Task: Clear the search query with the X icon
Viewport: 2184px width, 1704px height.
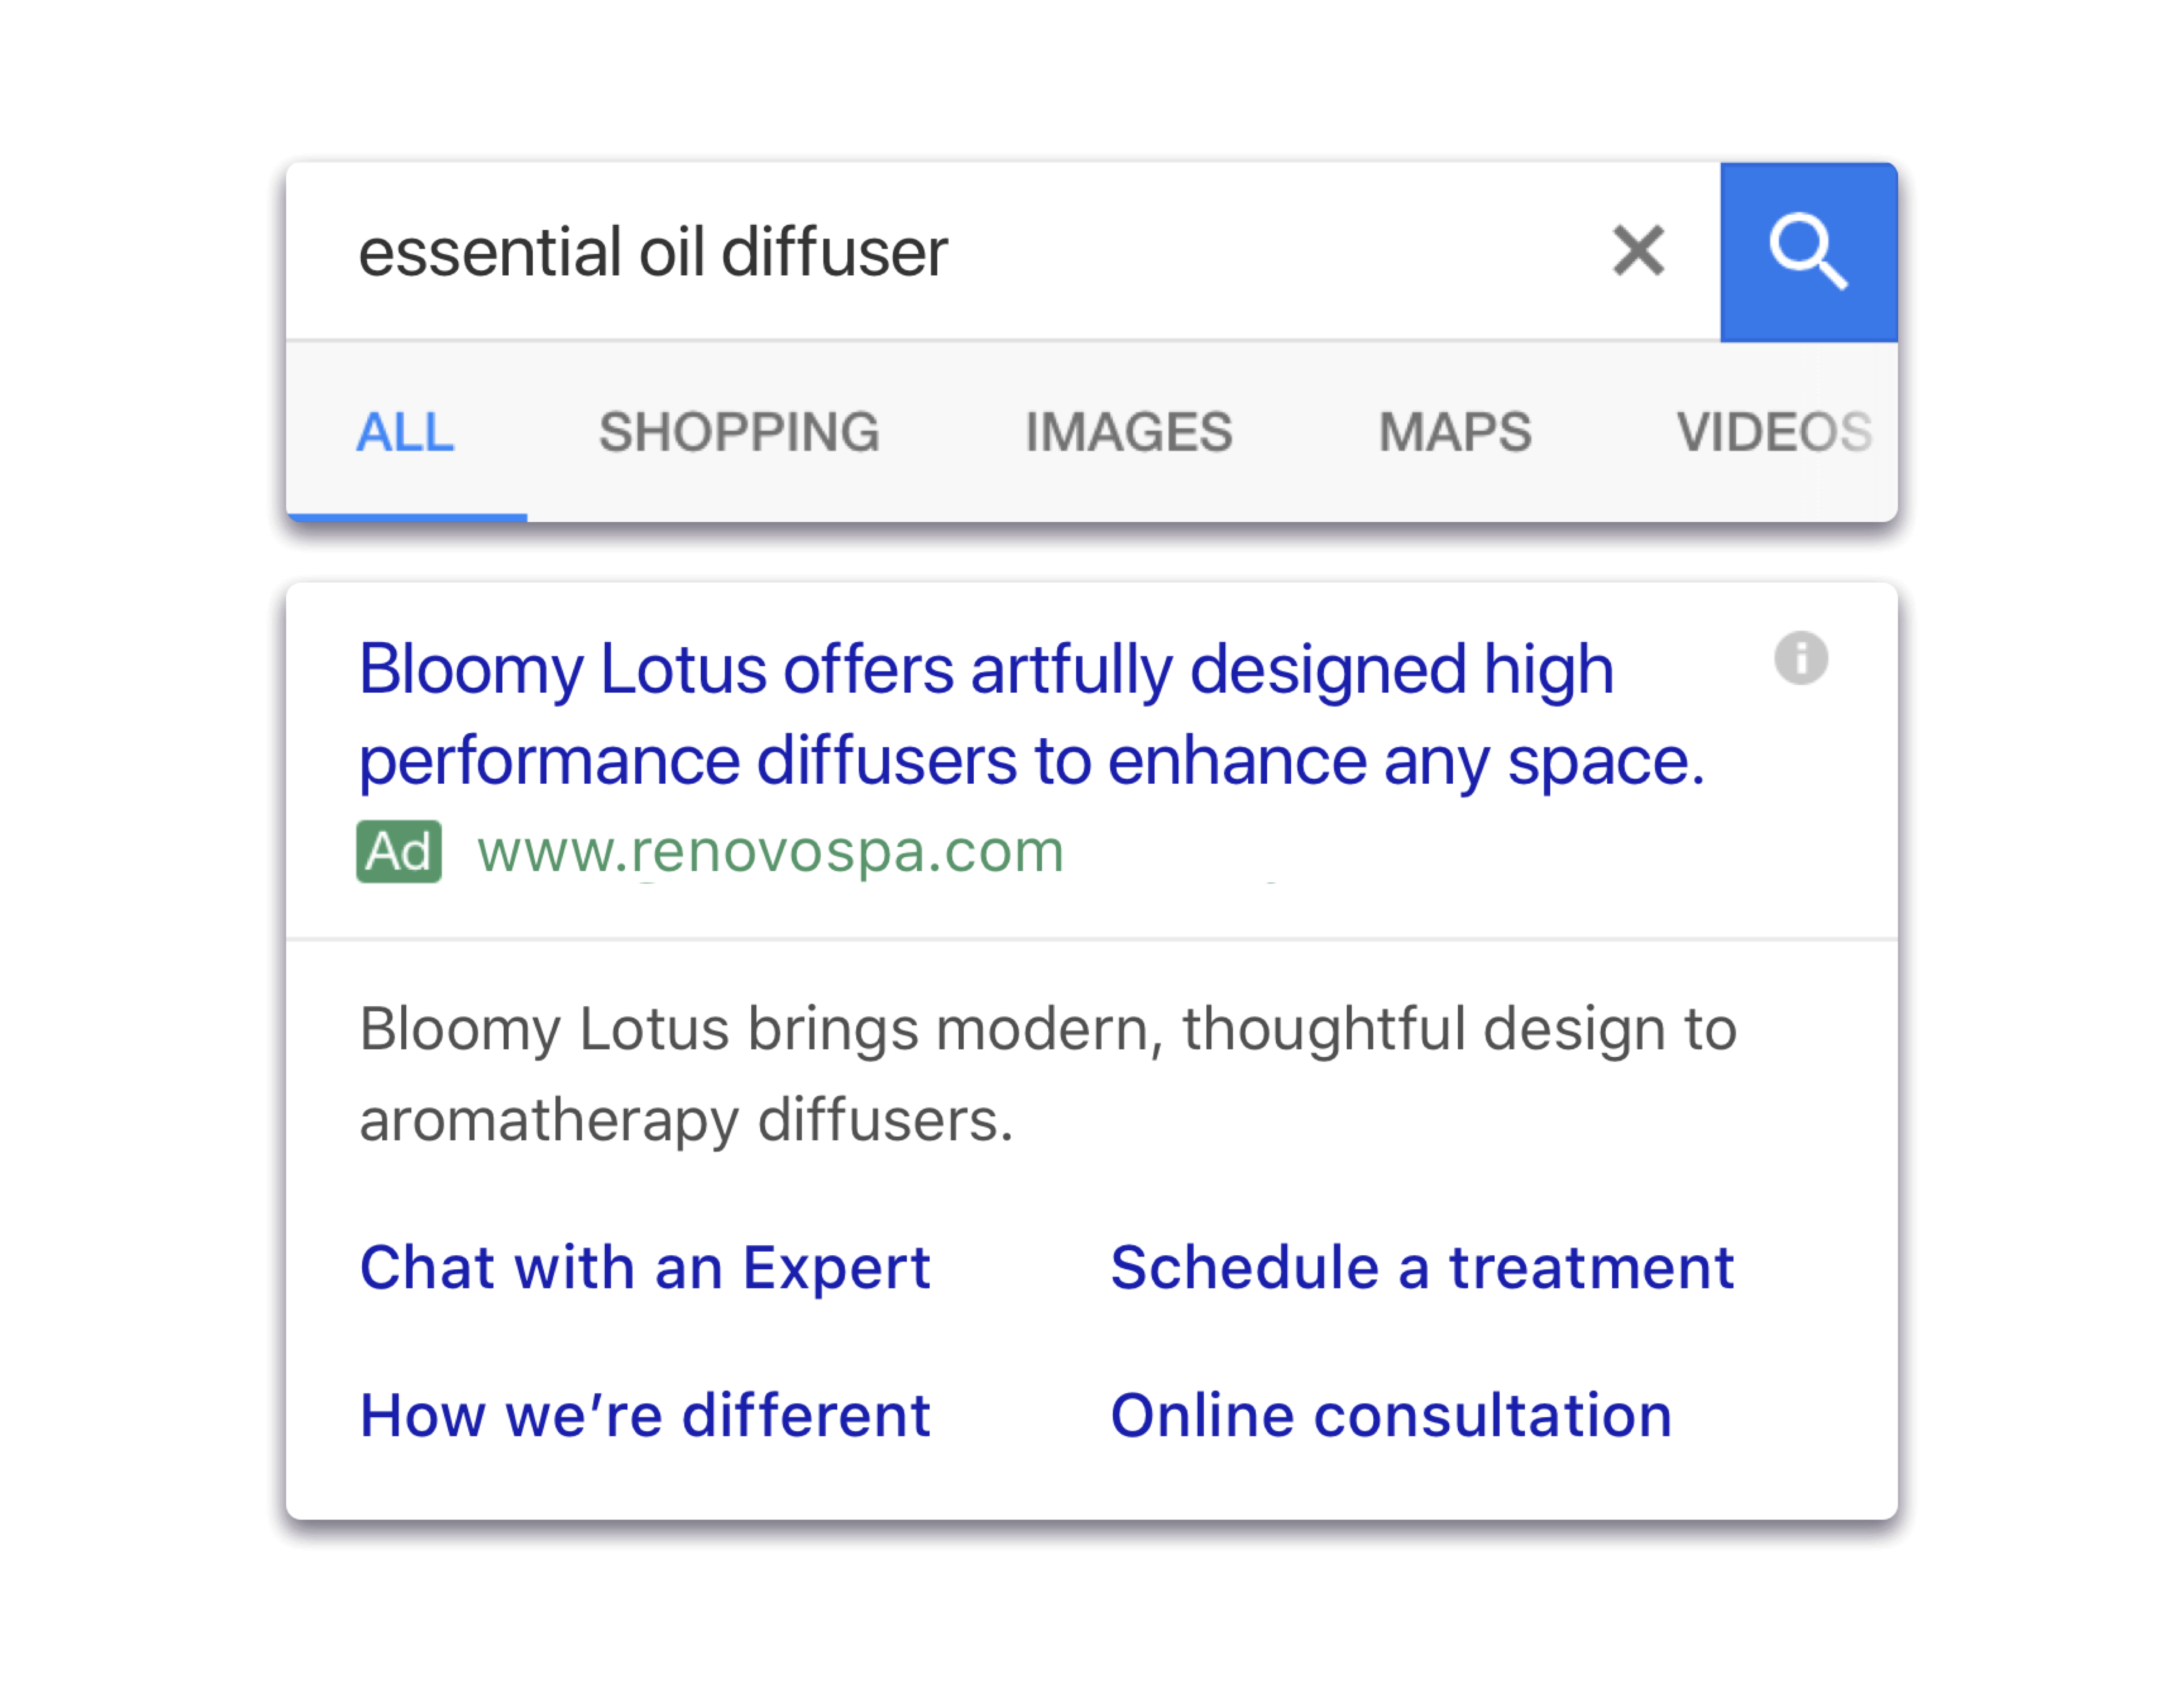Action: coord(1638,250)
